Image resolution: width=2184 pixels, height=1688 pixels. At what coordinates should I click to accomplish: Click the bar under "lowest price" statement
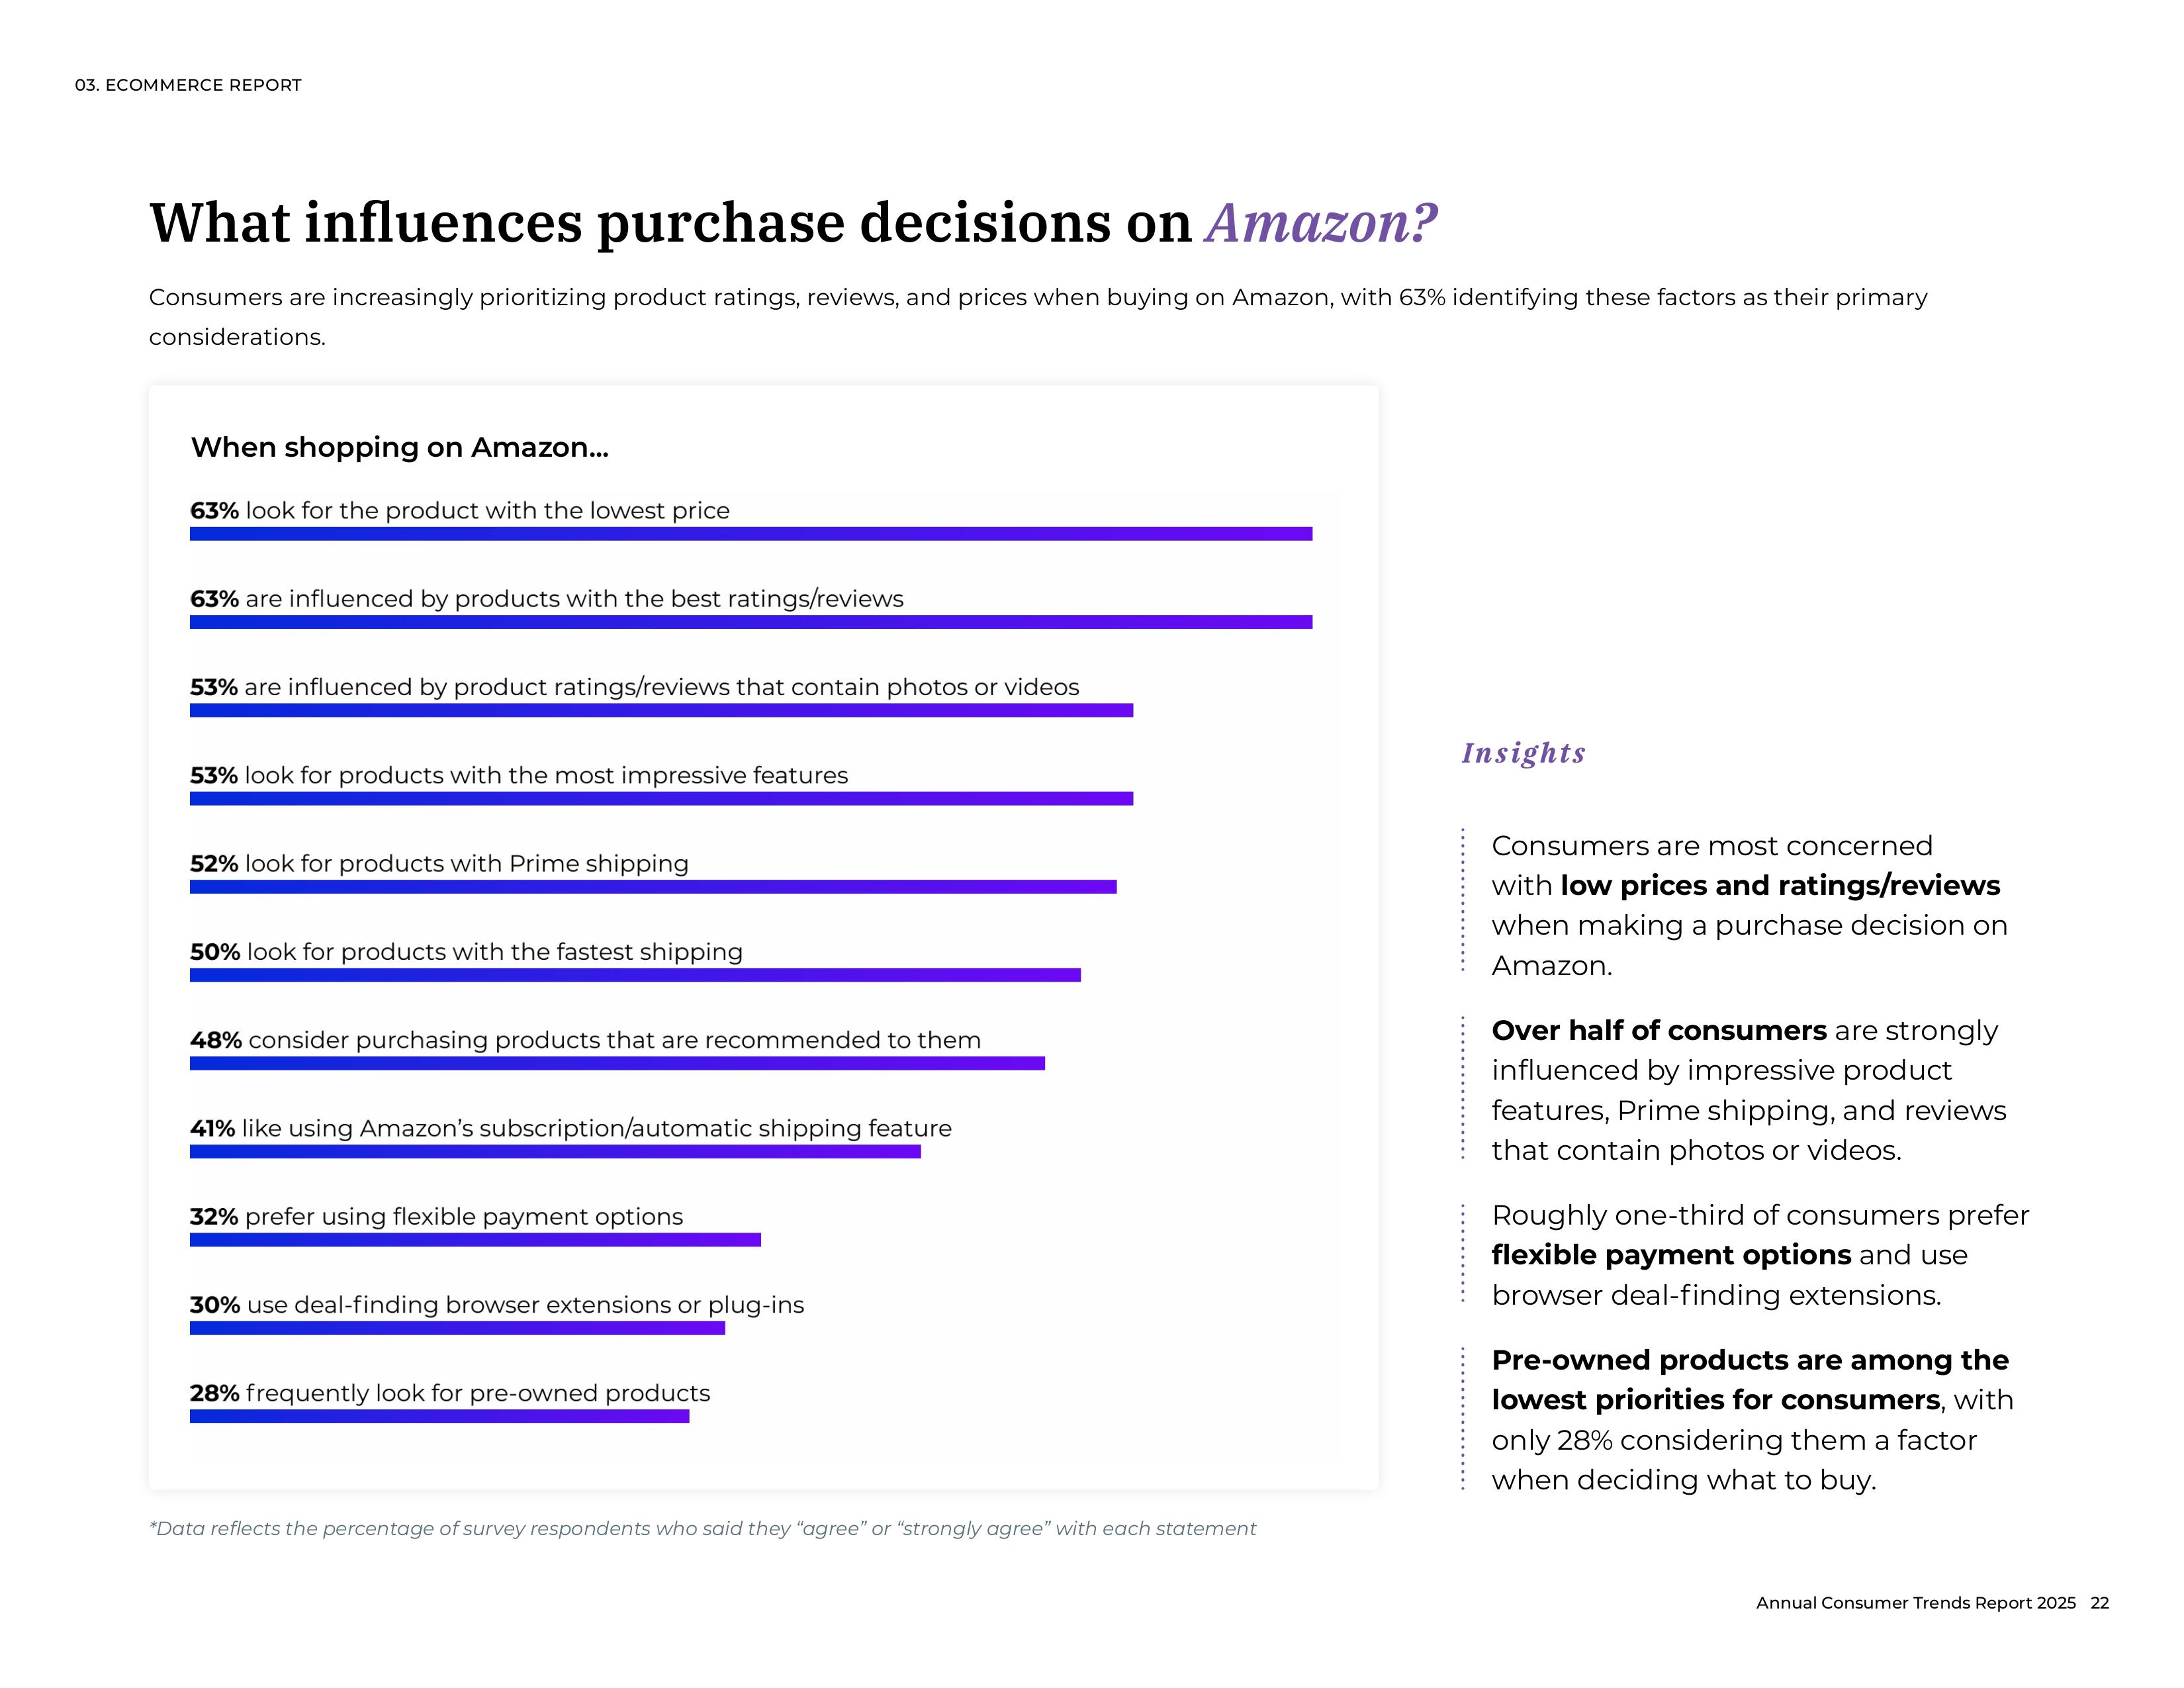pyautogui.click(x=750, y=534)
